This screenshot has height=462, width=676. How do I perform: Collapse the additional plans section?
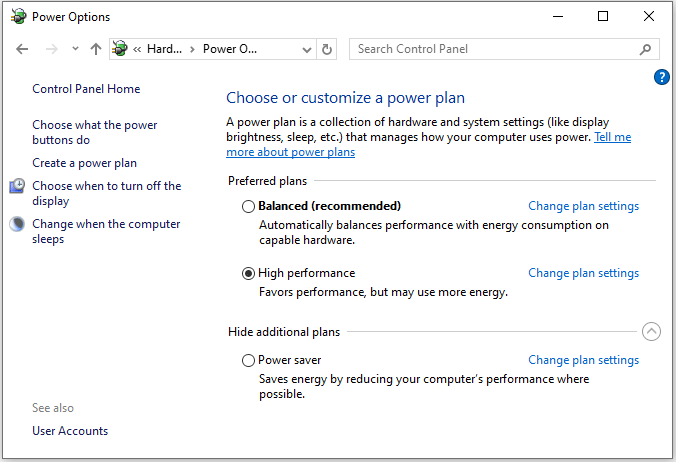[651, 332]
